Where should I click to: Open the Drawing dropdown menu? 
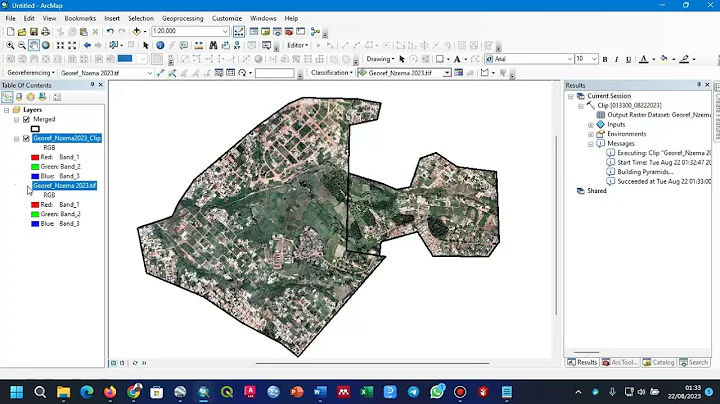(380, 59)
